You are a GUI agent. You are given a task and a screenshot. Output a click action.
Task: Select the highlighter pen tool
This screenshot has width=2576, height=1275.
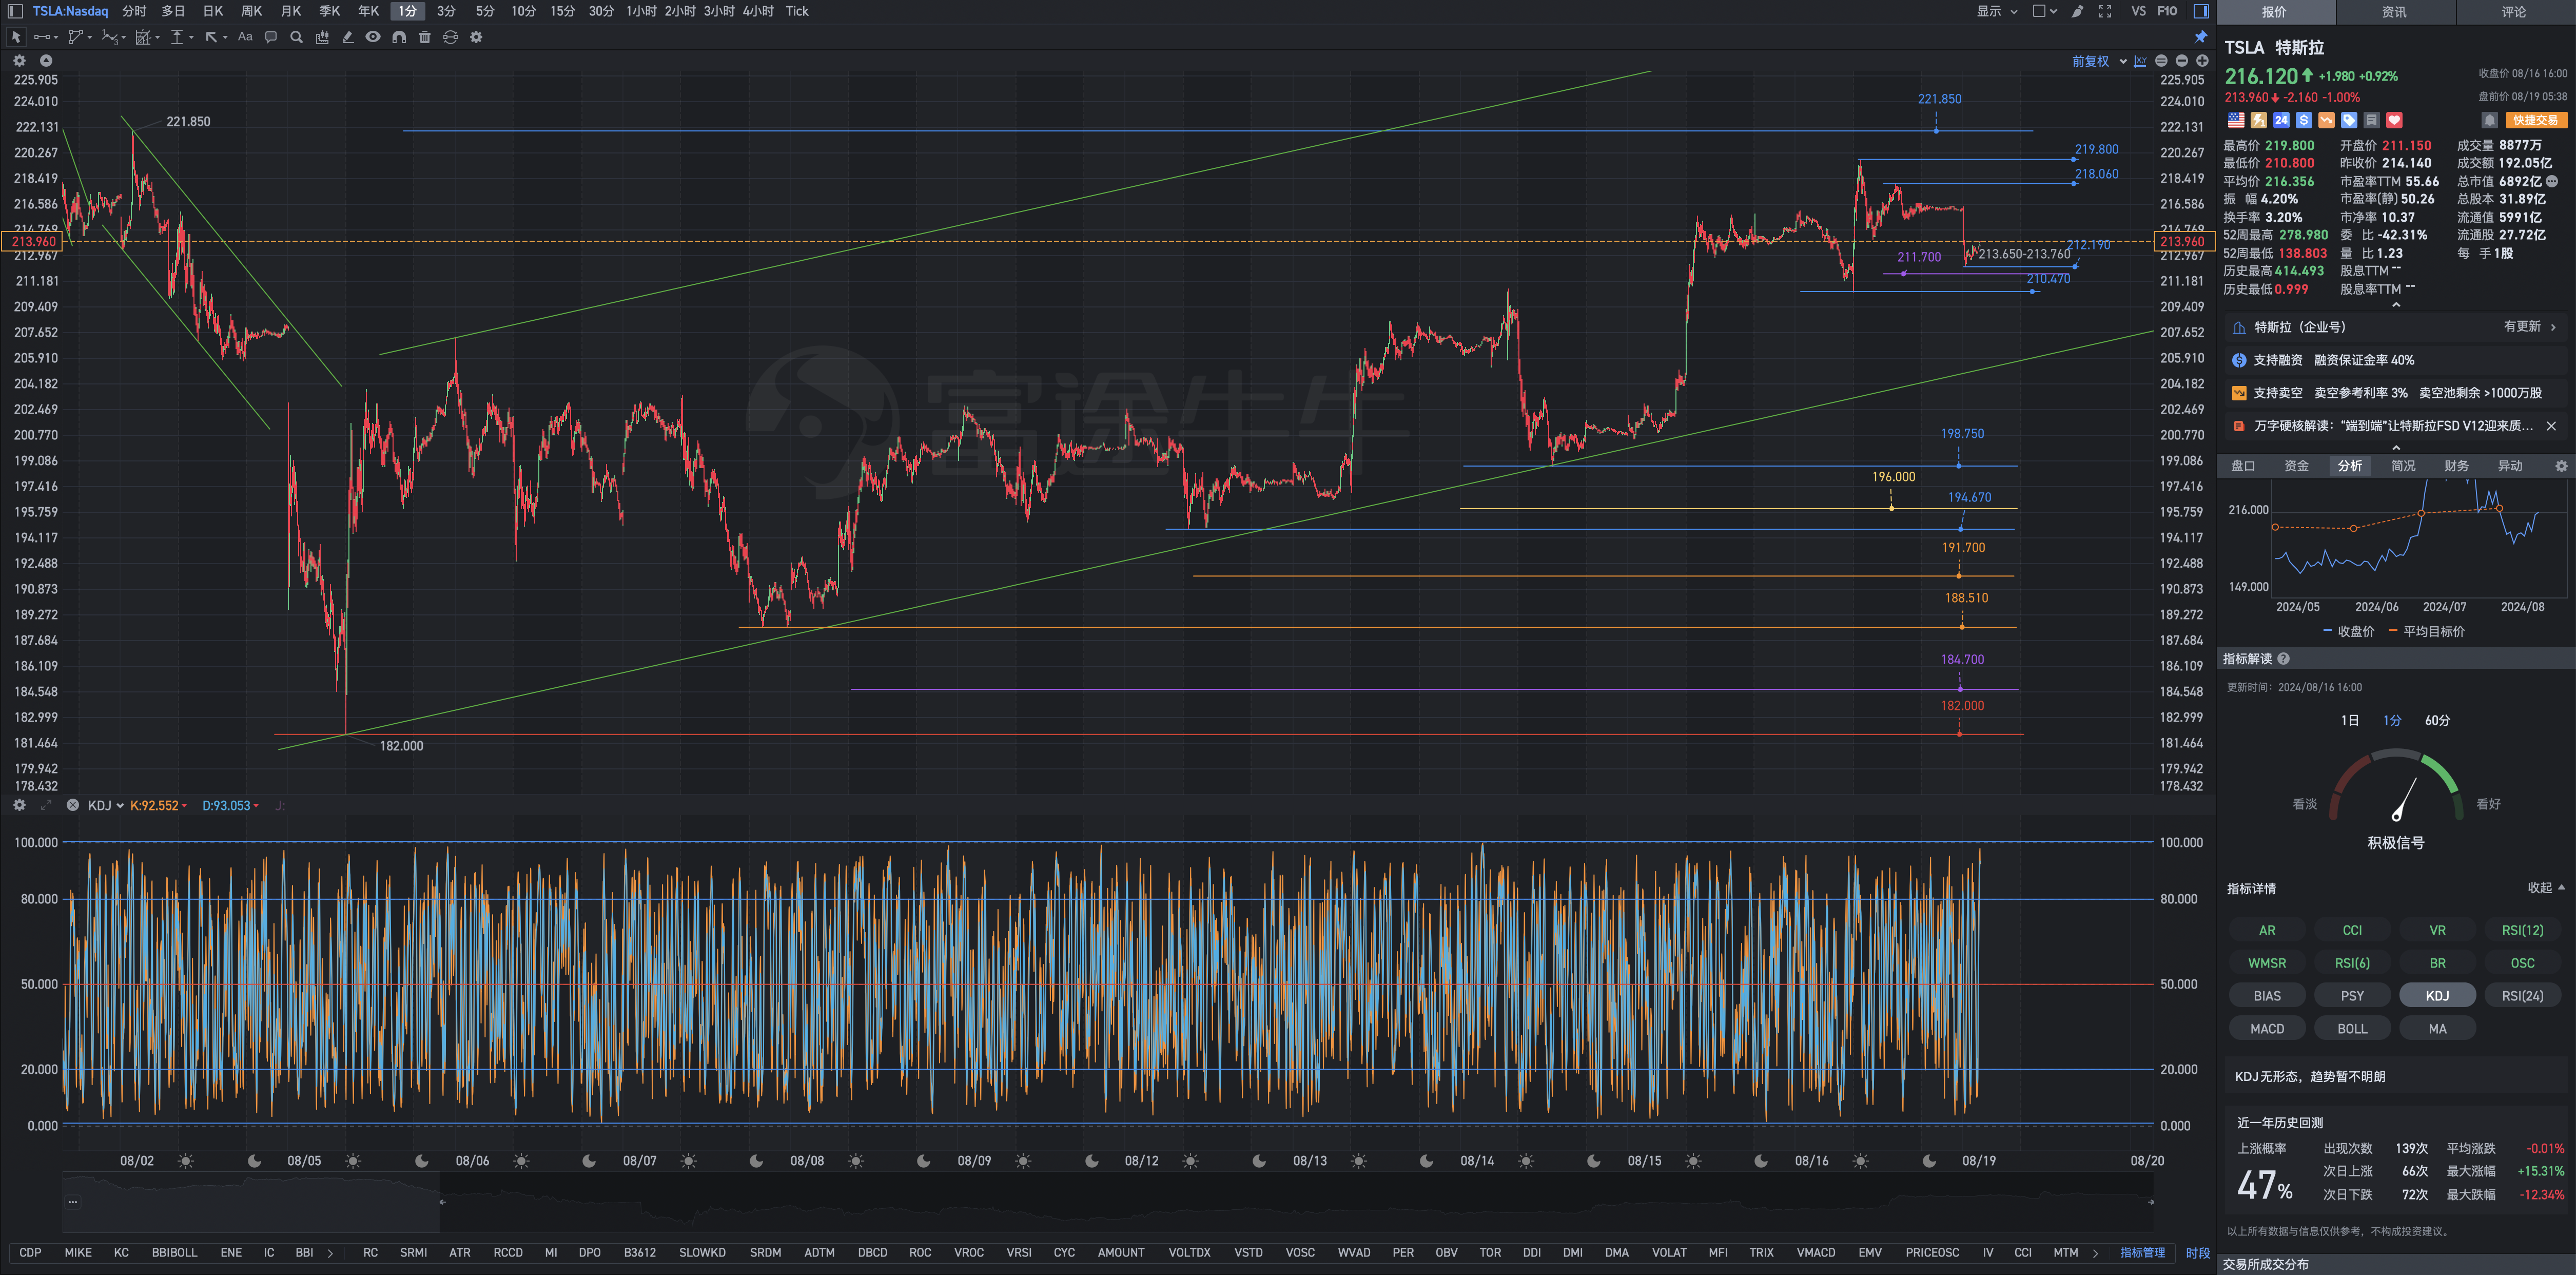pyautogui.click(x=348, y=37)
